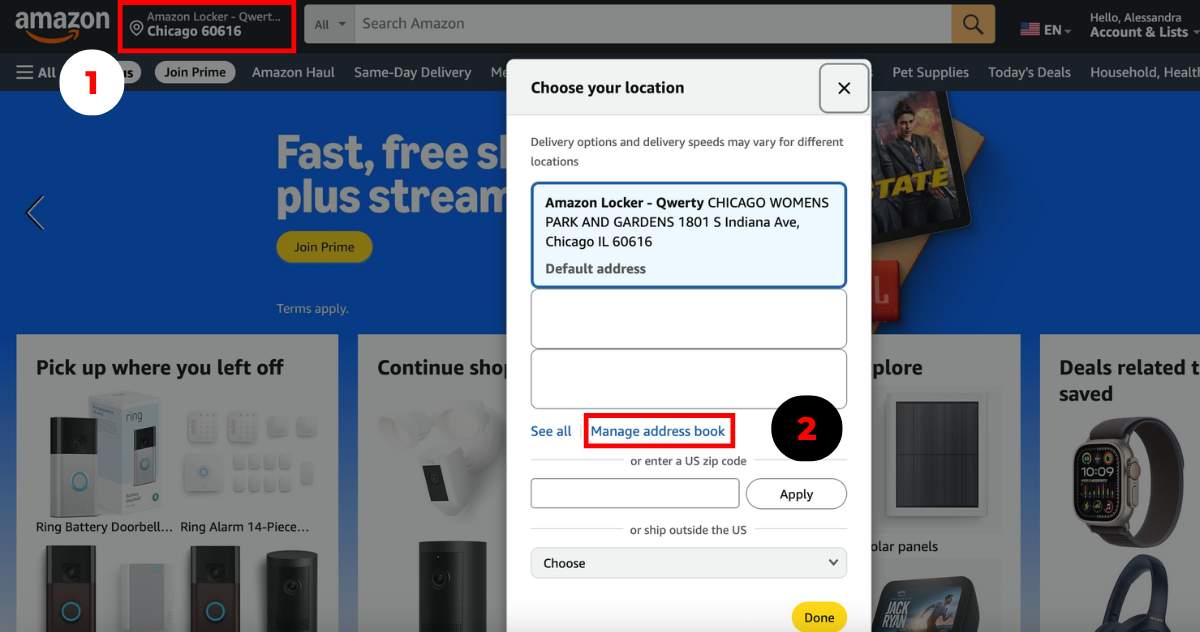Click the Amazon logo
Screen dimensions: 1200x632
62,25
